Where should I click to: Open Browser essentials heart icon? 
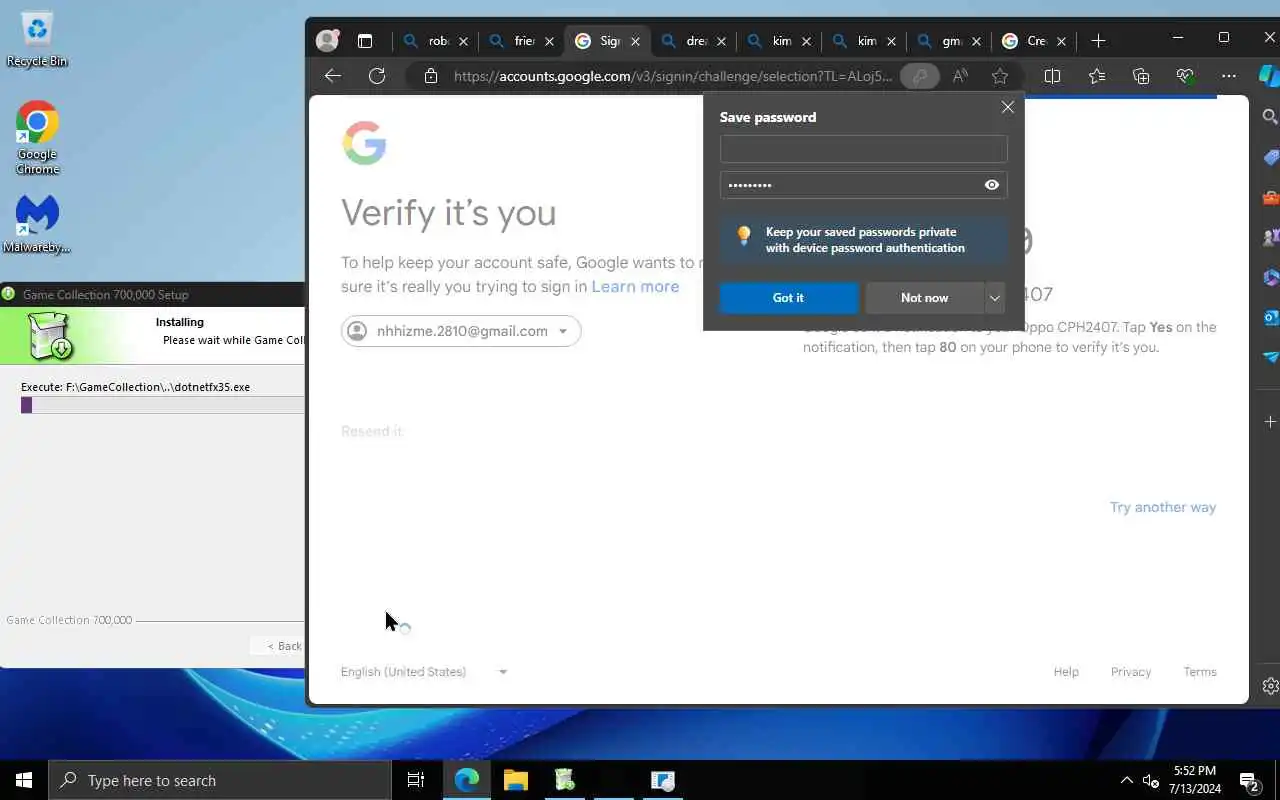click(1185, 76)
